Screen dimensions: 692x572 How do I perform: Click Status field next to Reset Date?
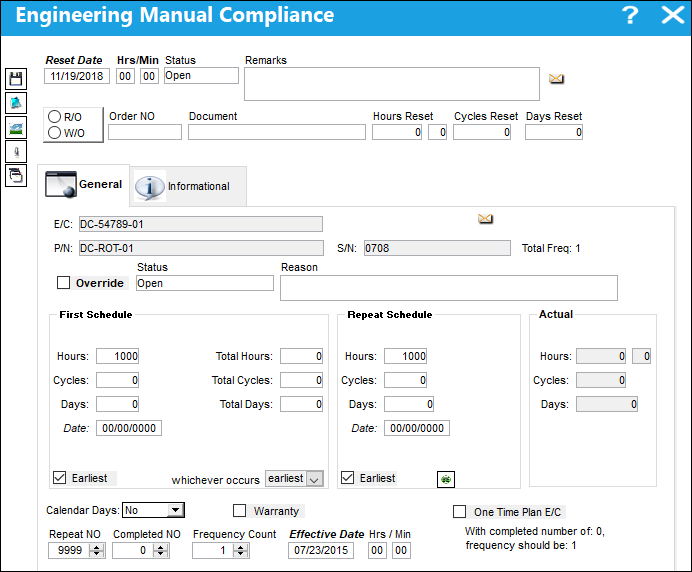coord(201,75)
